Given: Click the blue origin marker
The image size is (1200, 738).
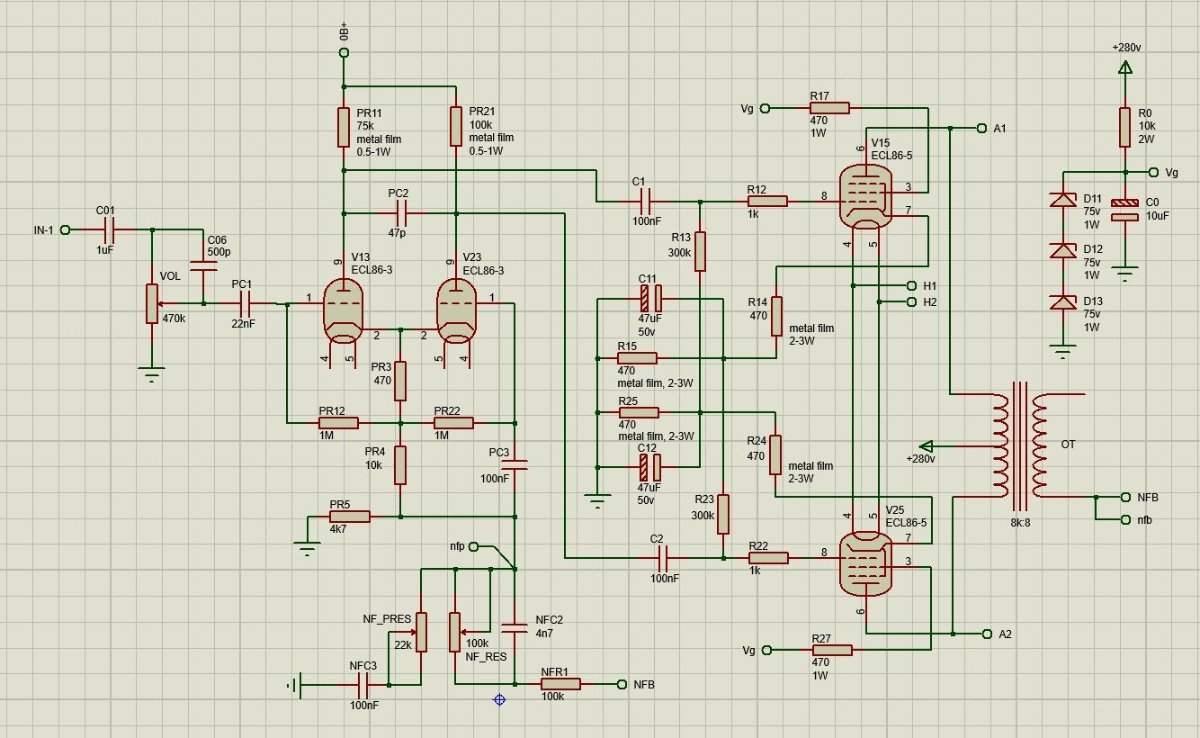Looking at the screenshot, I should [x=499, y=699].
